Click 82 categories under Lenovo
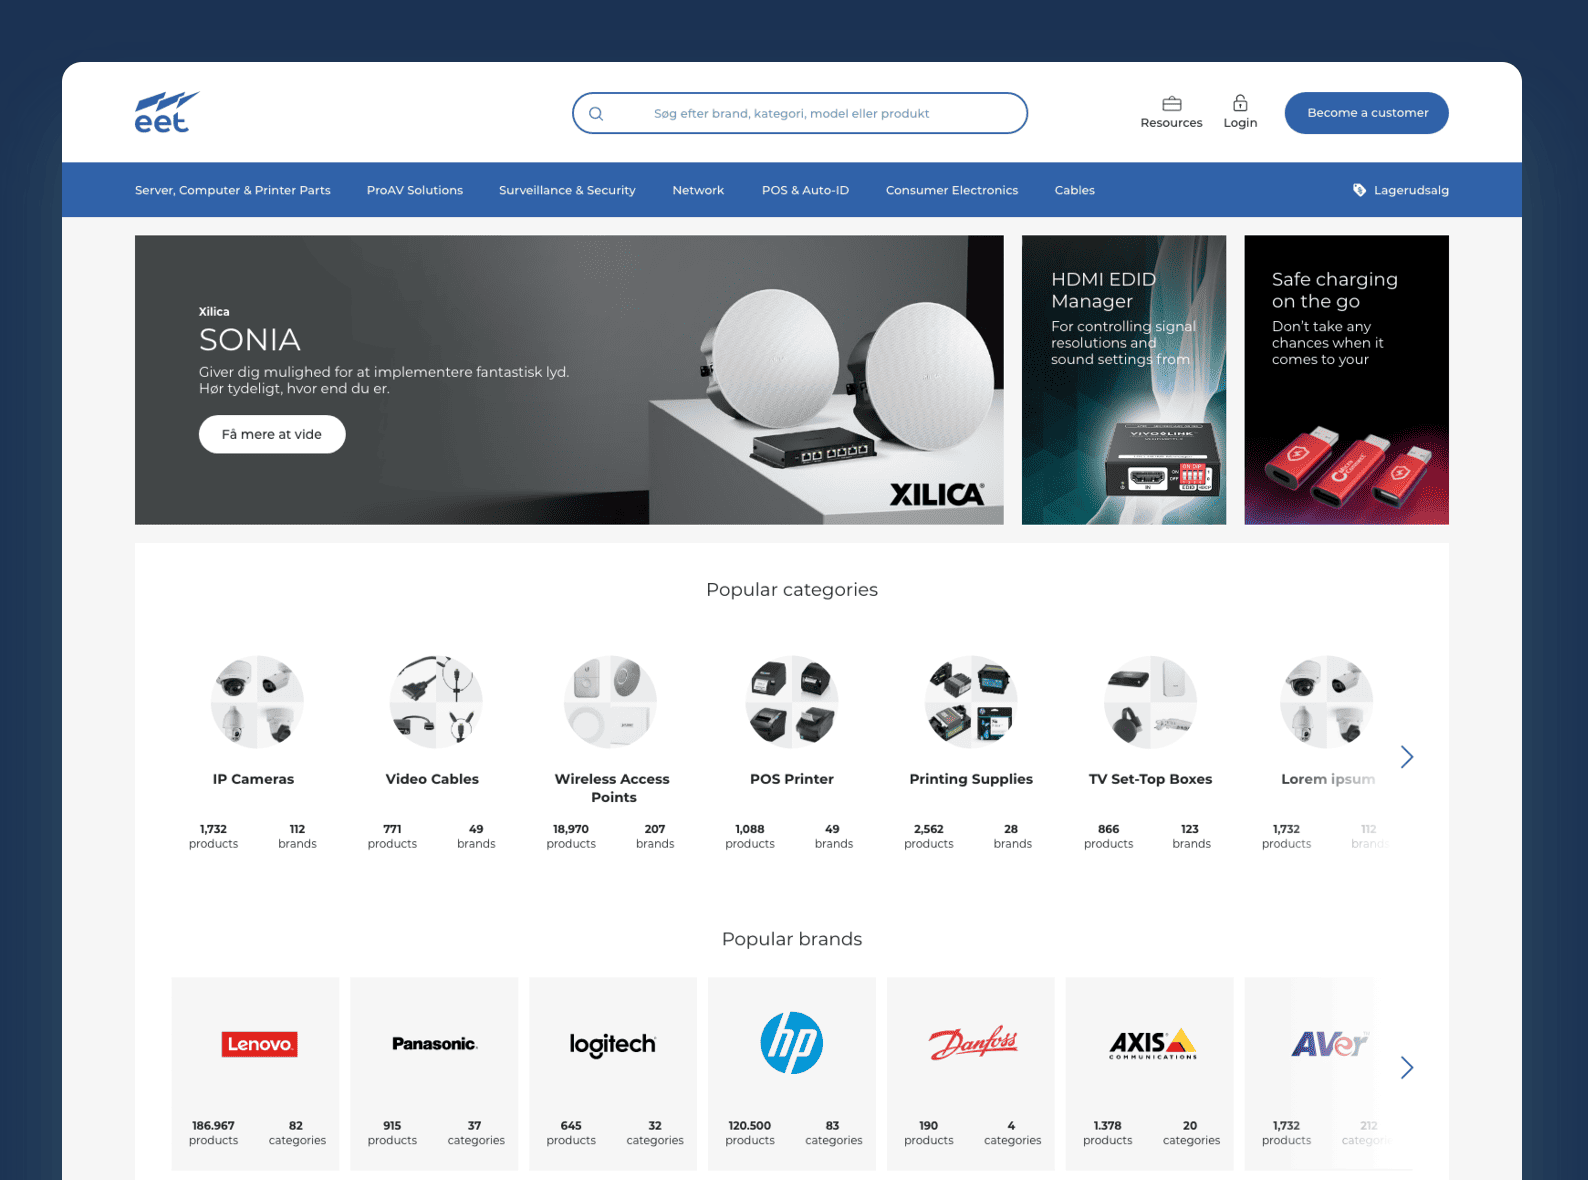1588x1180 pixels. (x=297, y=1132)
